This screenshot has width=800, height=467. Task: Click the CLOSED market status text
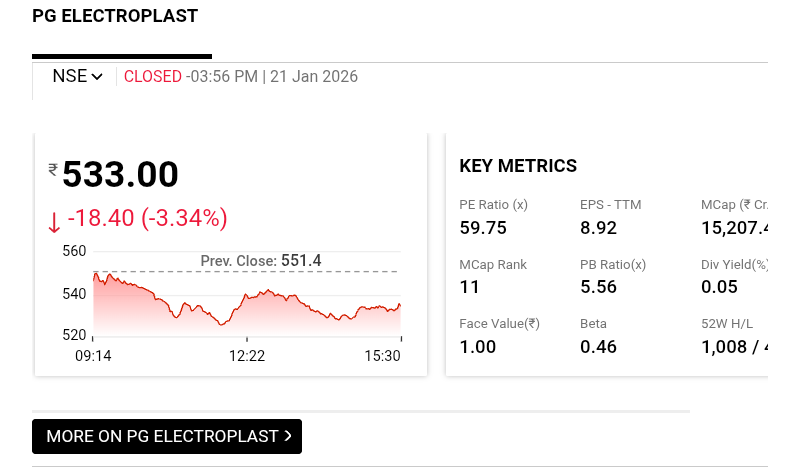(x=153, y=77)
